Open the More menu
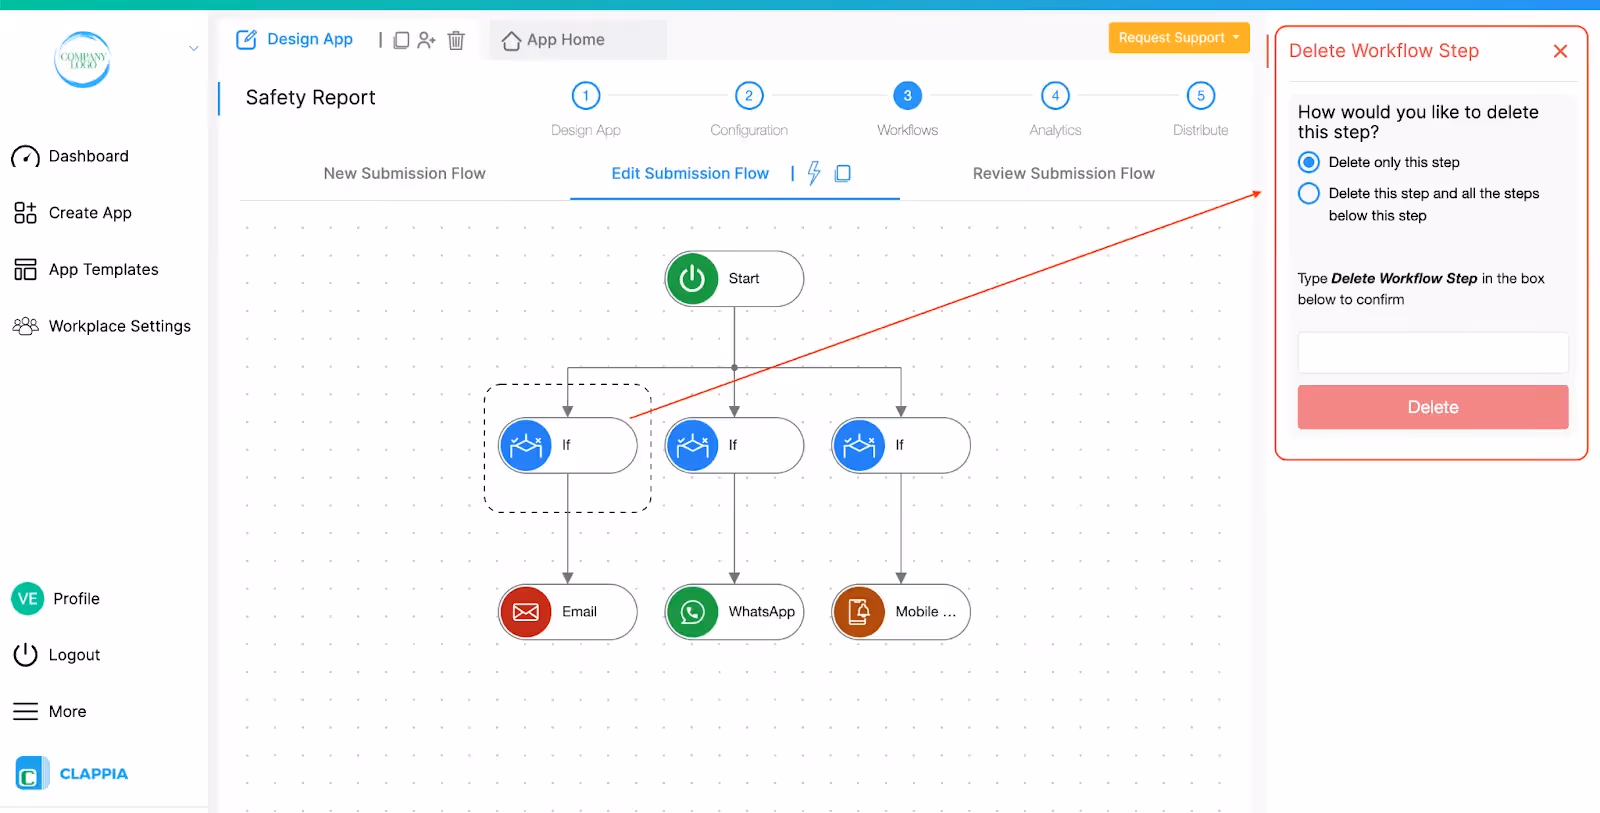 click(x=49, y=712)
